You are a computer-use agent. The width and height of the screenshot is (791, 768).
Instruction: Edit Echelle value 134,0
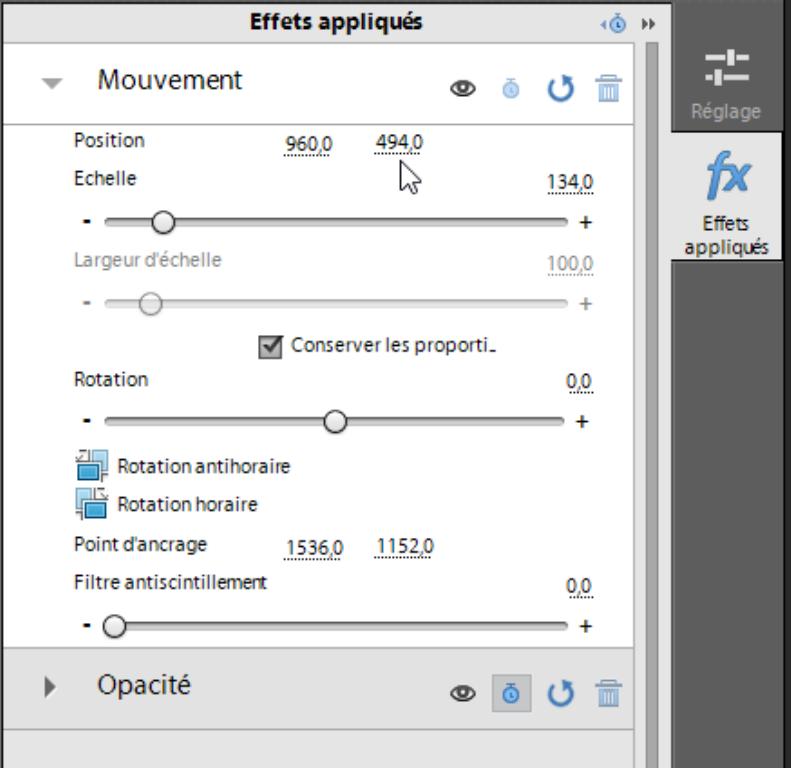pos(570,183)
